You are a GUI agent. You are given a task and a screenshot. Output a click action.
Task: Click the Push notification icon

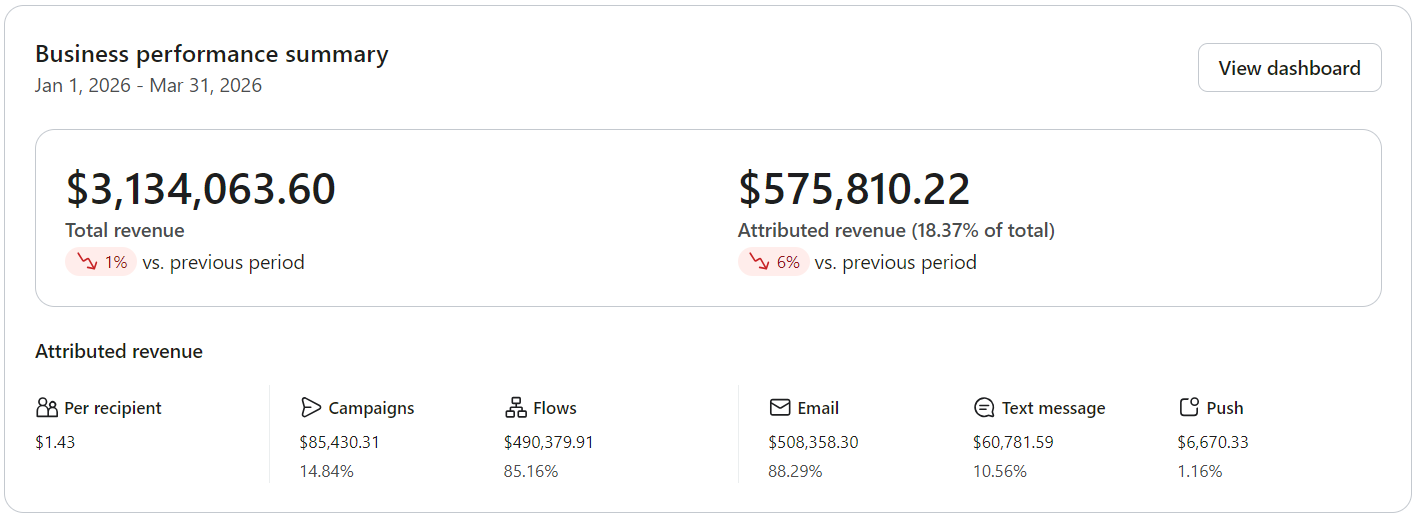(1189, 408)
